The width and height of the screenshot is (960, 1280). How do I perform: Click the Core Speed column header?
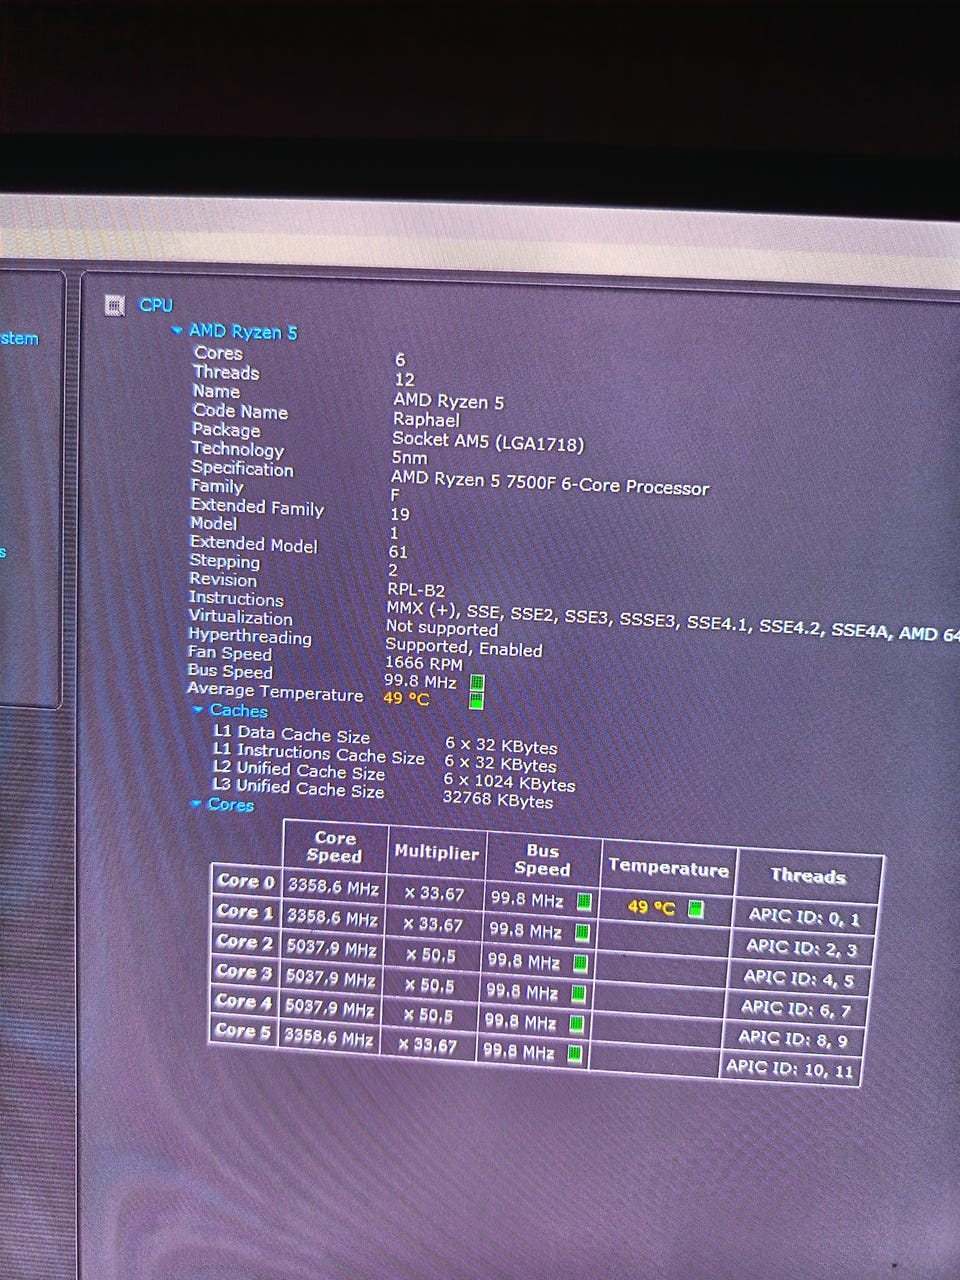(x=335, y=846)
